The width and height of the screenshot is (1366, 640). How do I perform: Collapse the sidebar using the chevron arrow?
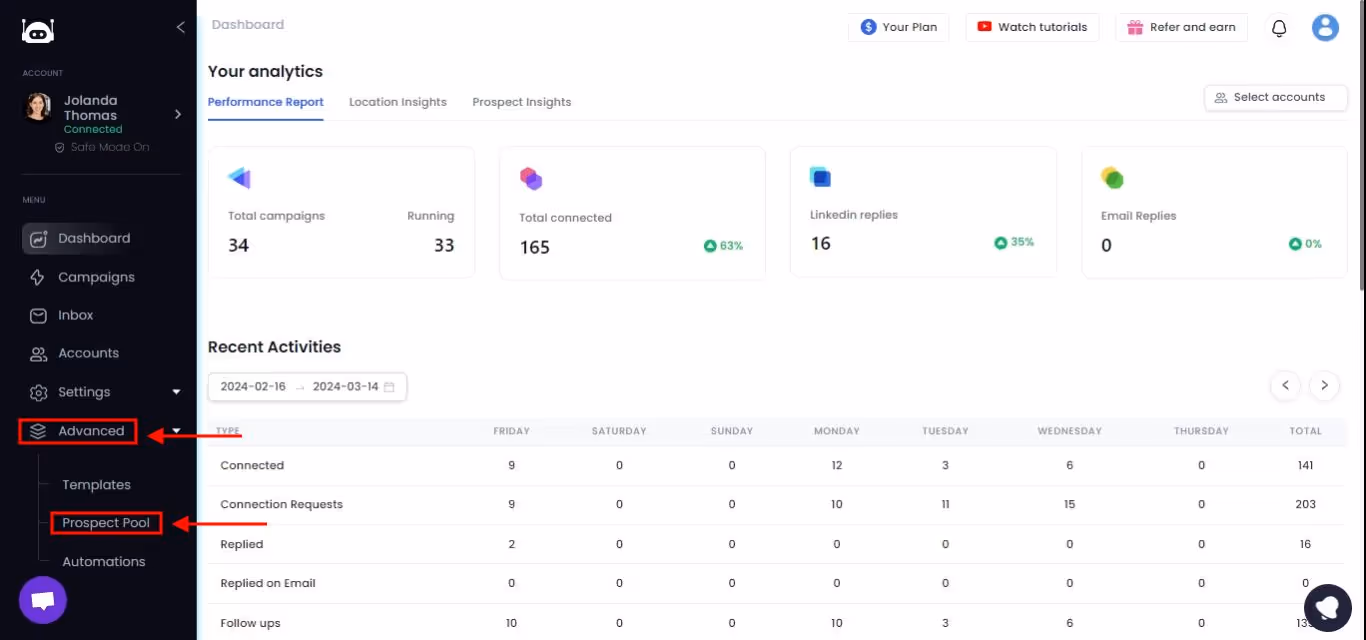pos(180,27)
